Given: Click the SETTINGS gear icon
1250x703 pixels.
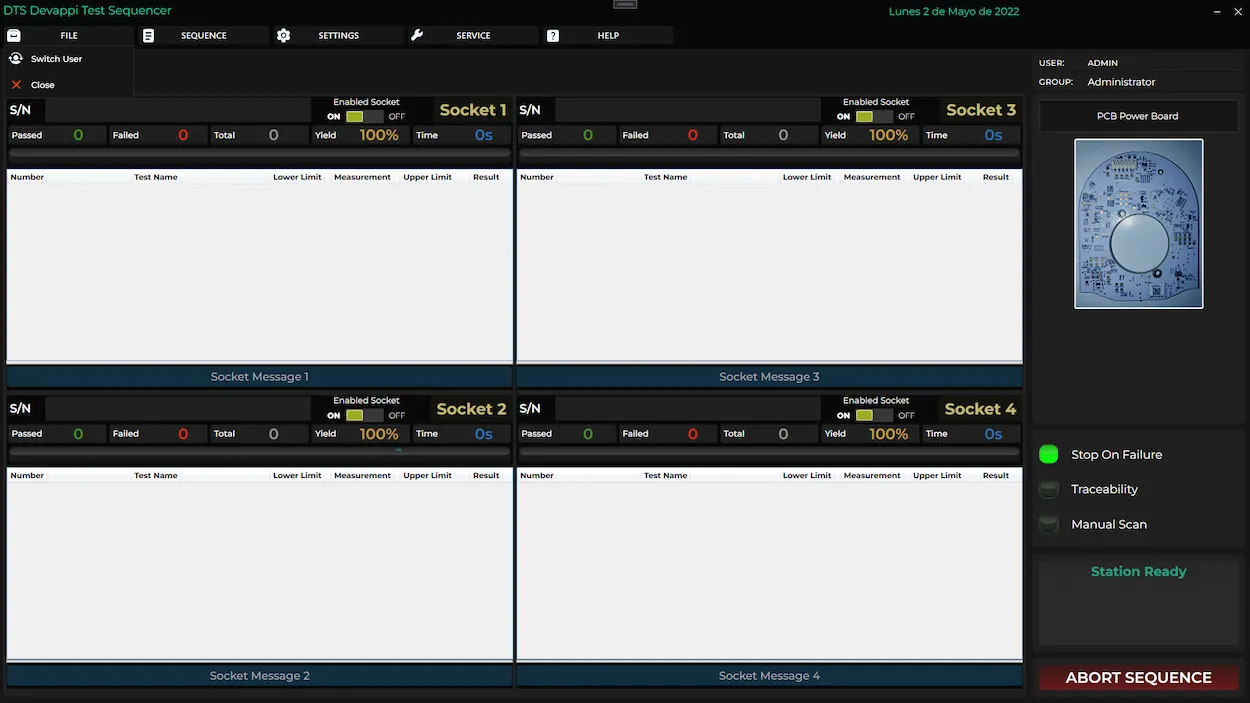Looking at the screenshot, I should click(284, 35).
